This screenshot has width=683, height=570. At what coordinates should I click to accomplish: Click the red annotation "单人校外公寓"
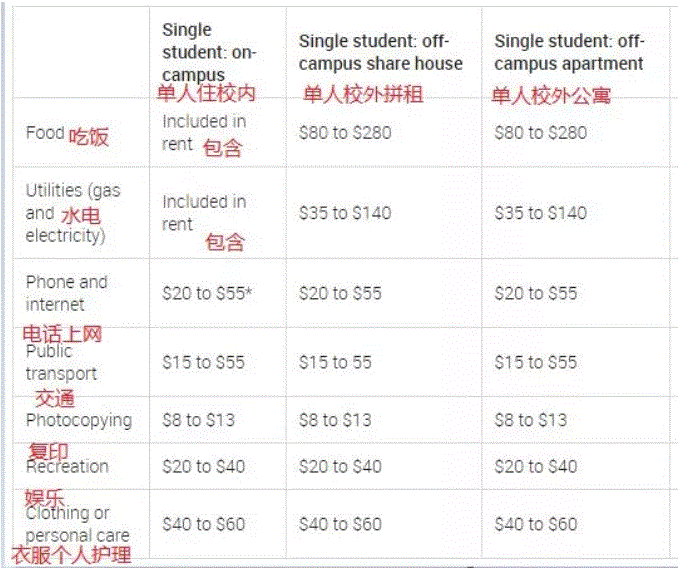tap(550, 96)
